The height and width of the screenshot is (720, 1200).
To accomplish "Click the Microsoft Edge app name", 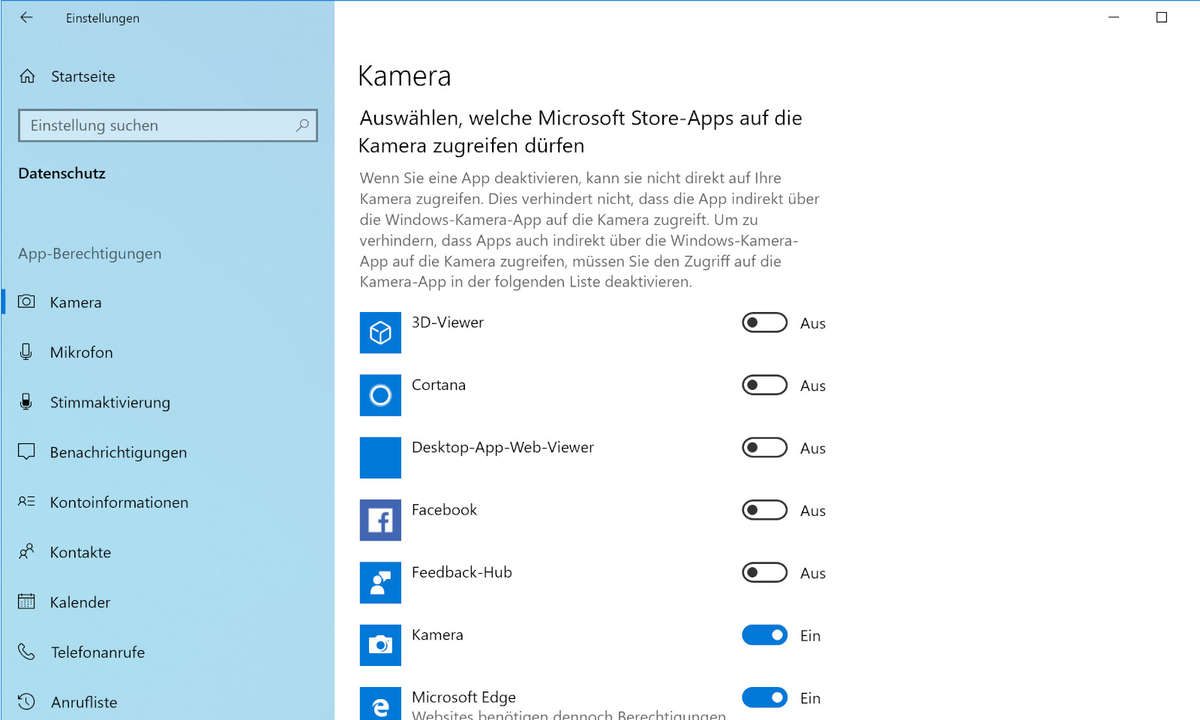I will (464, 697).
